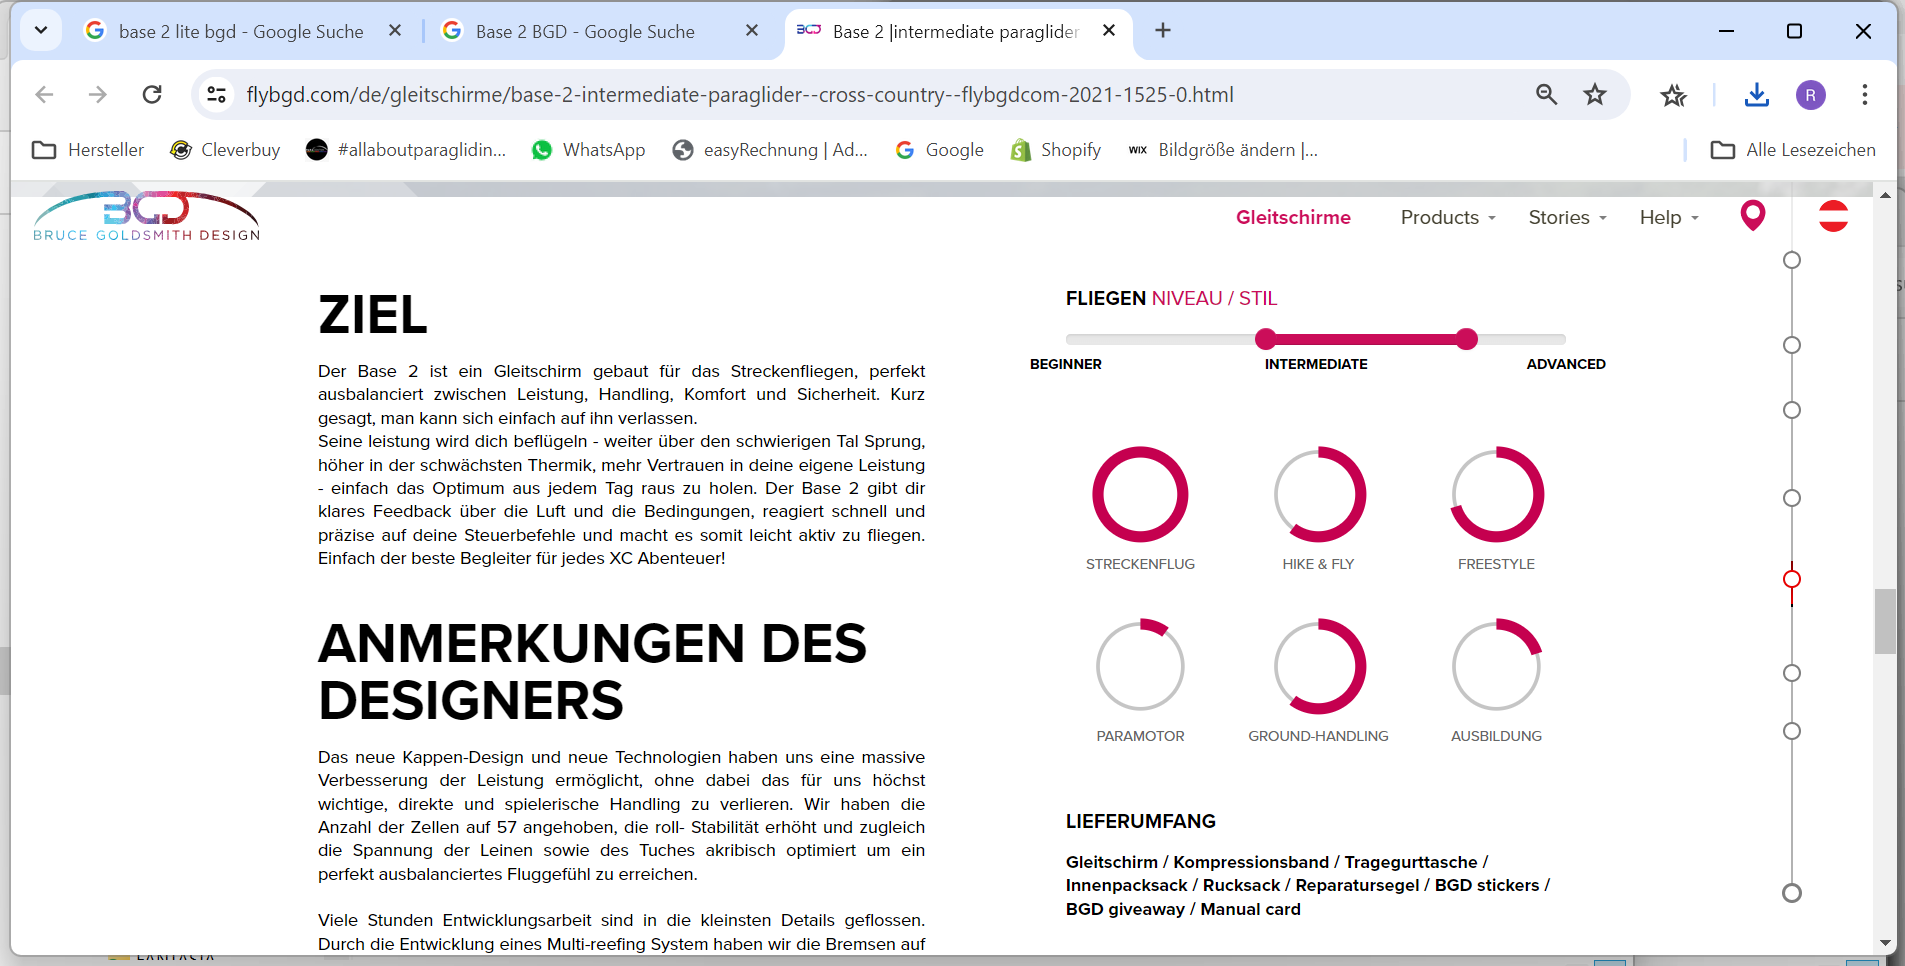This screenshot has height=966, width=1905.
Task: Click the page scrollbar thumb
Action: click(1885, 621)
